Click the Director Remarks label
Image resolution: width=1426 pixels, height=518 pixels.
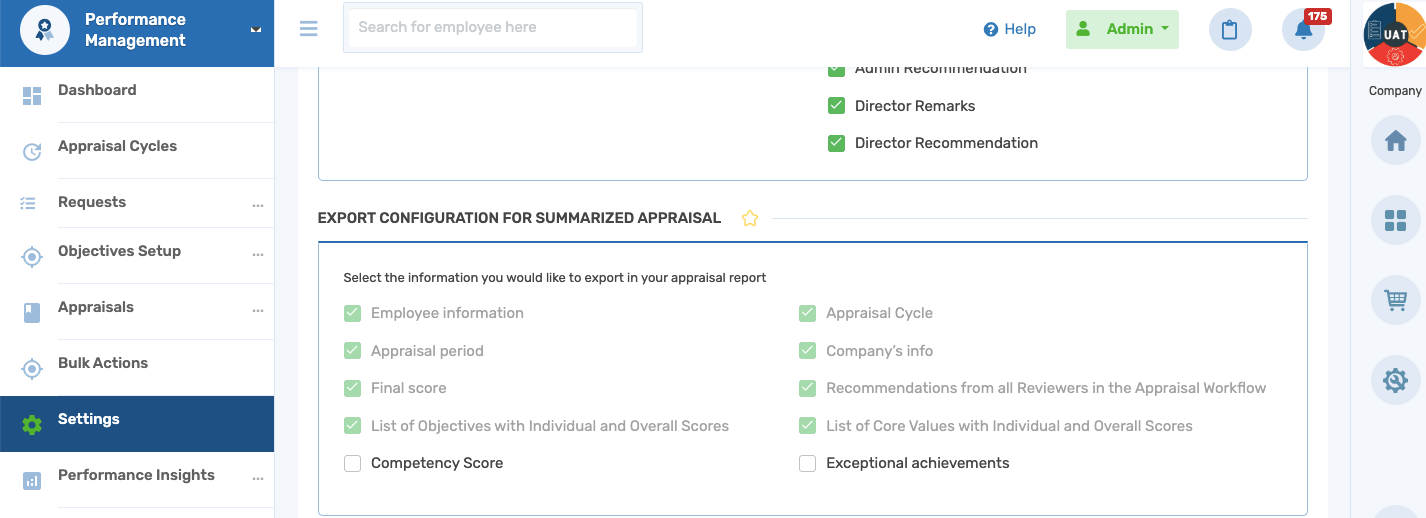click(915, 106)
